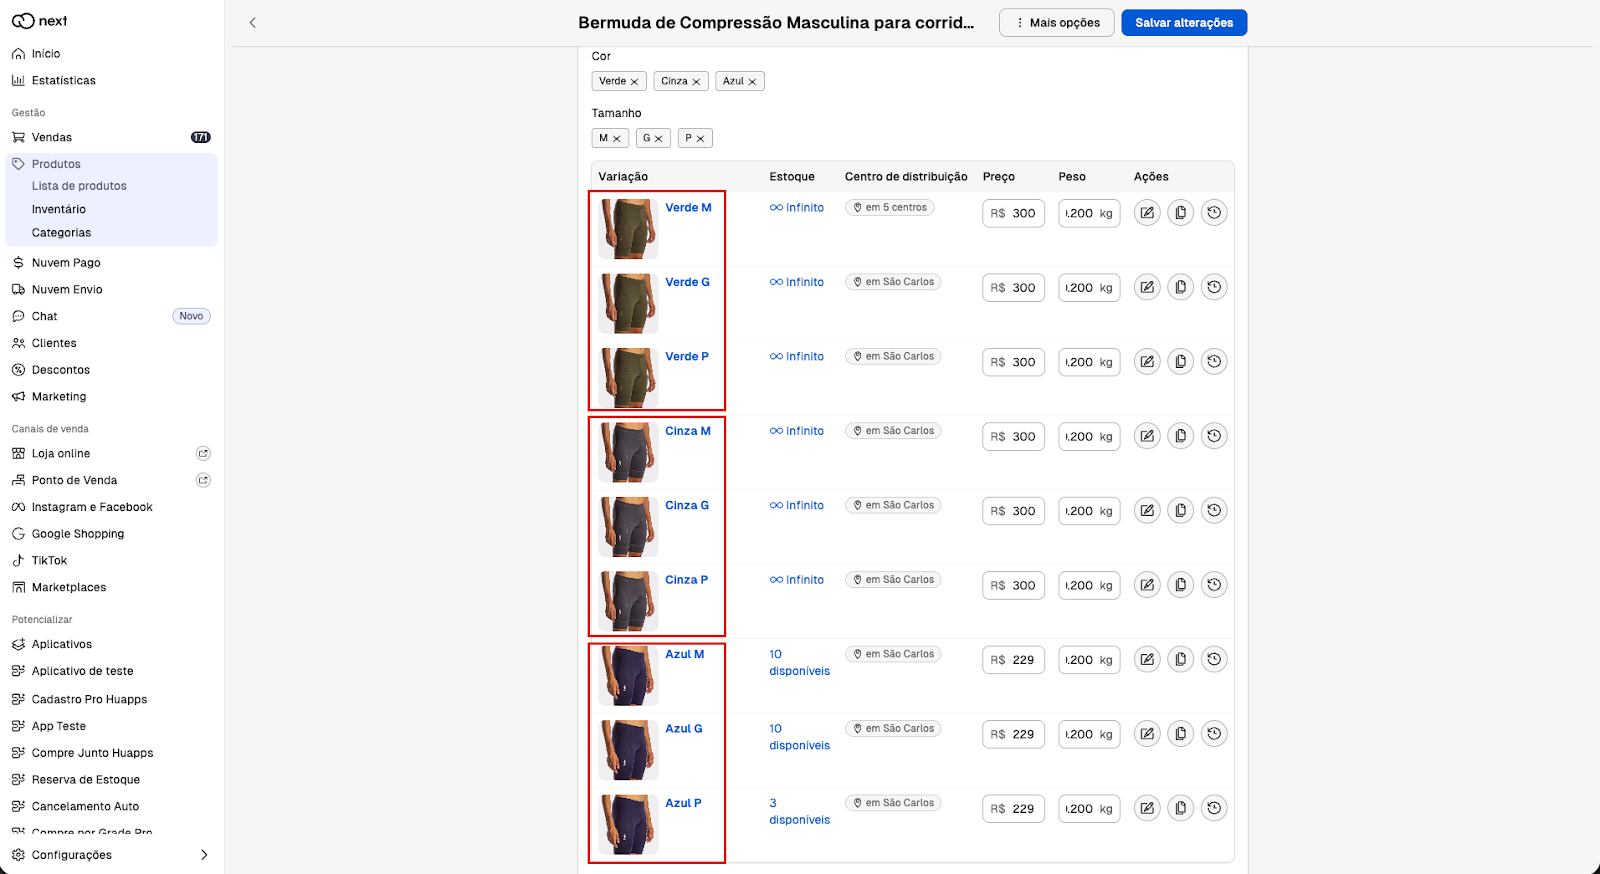Click the weight field for Cinza G
1600x874 pixels.
click(1089, 511)
